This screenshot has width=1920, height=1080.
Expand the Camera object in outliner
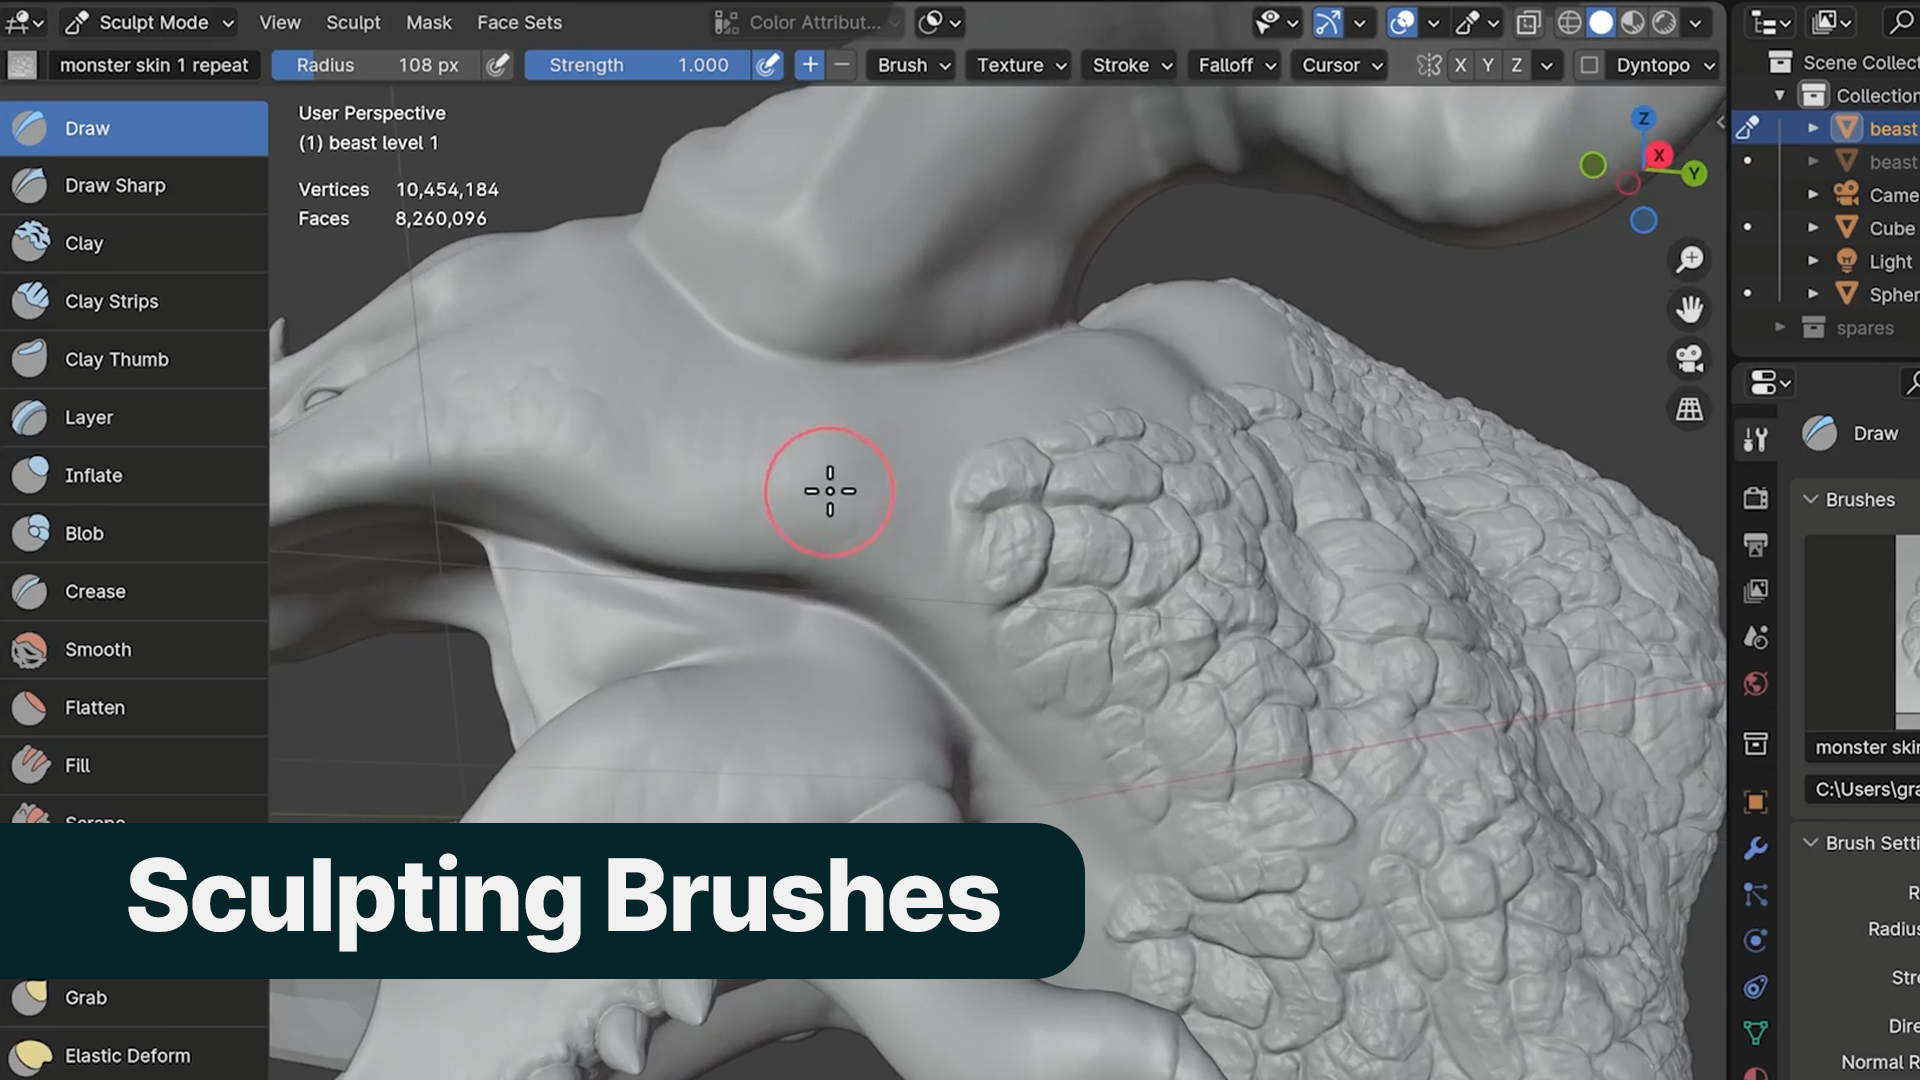1813,194
